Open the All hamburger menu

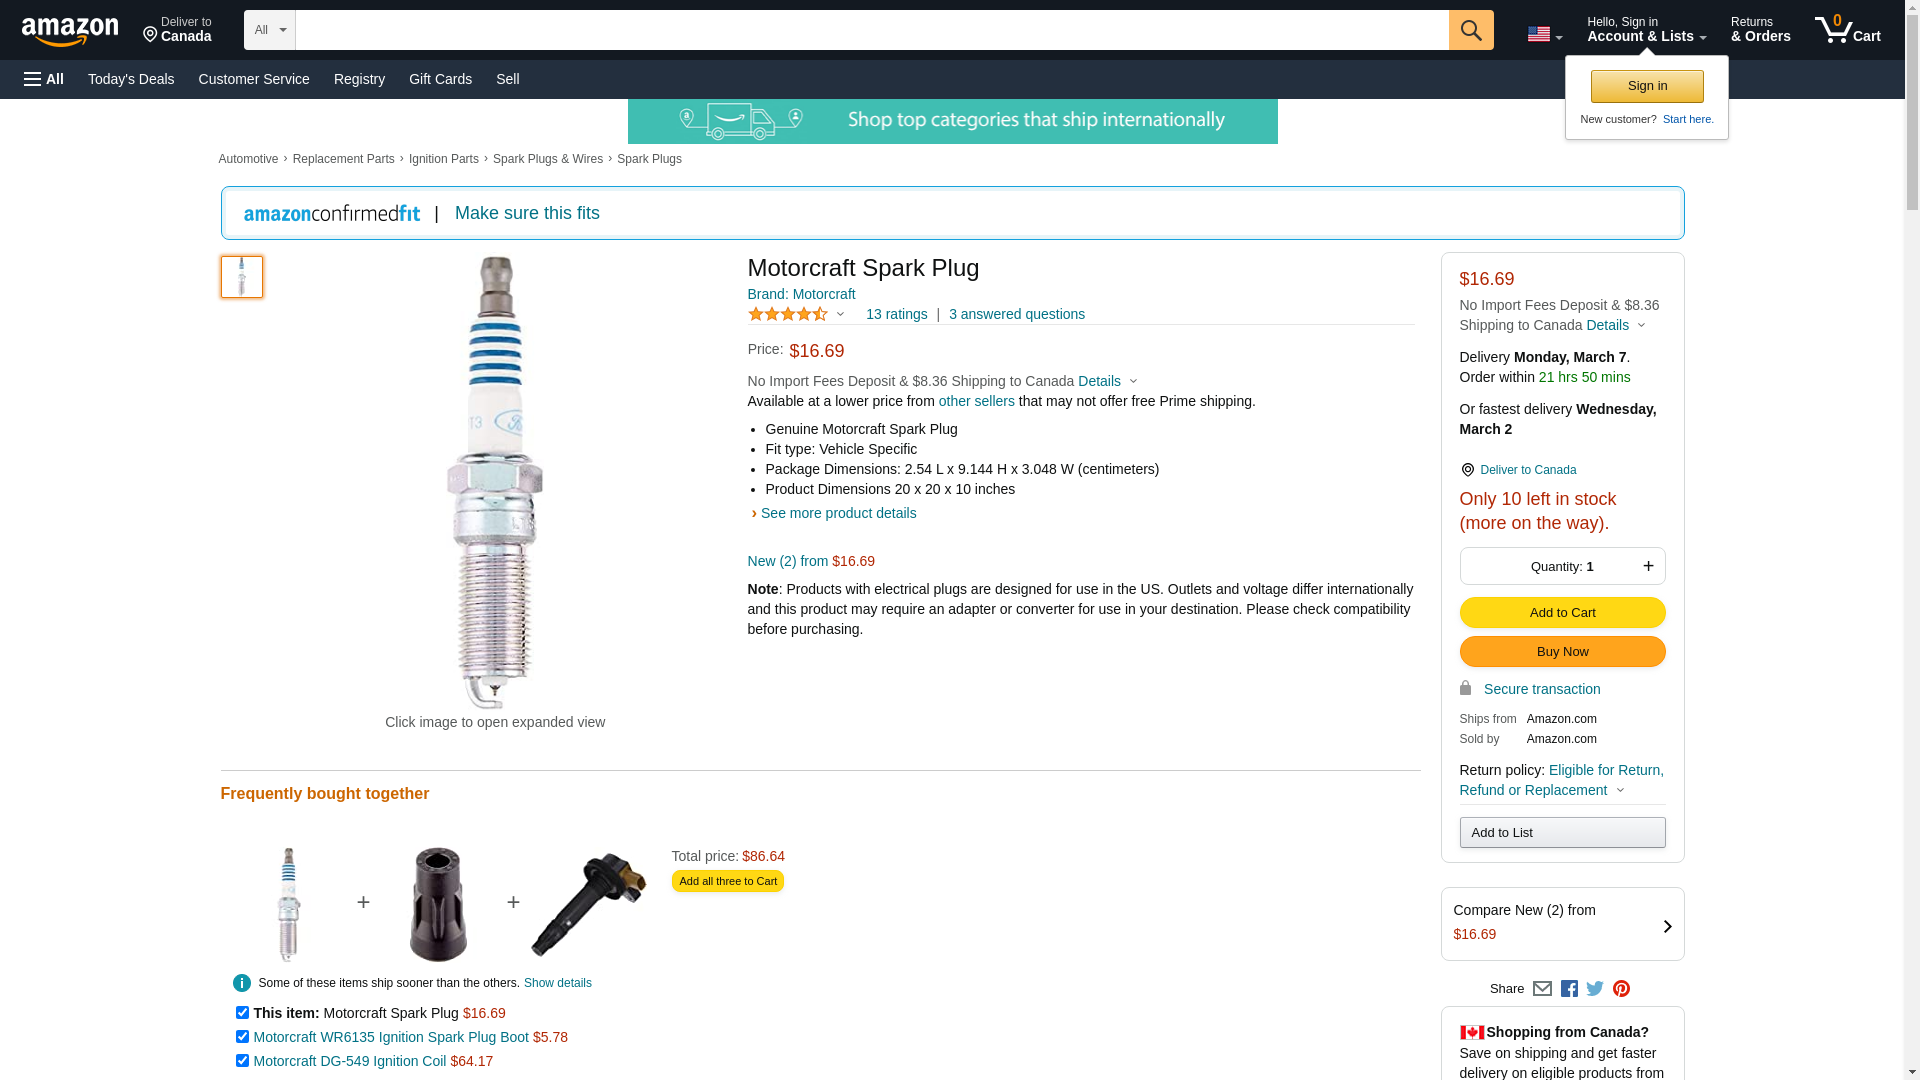44,79
